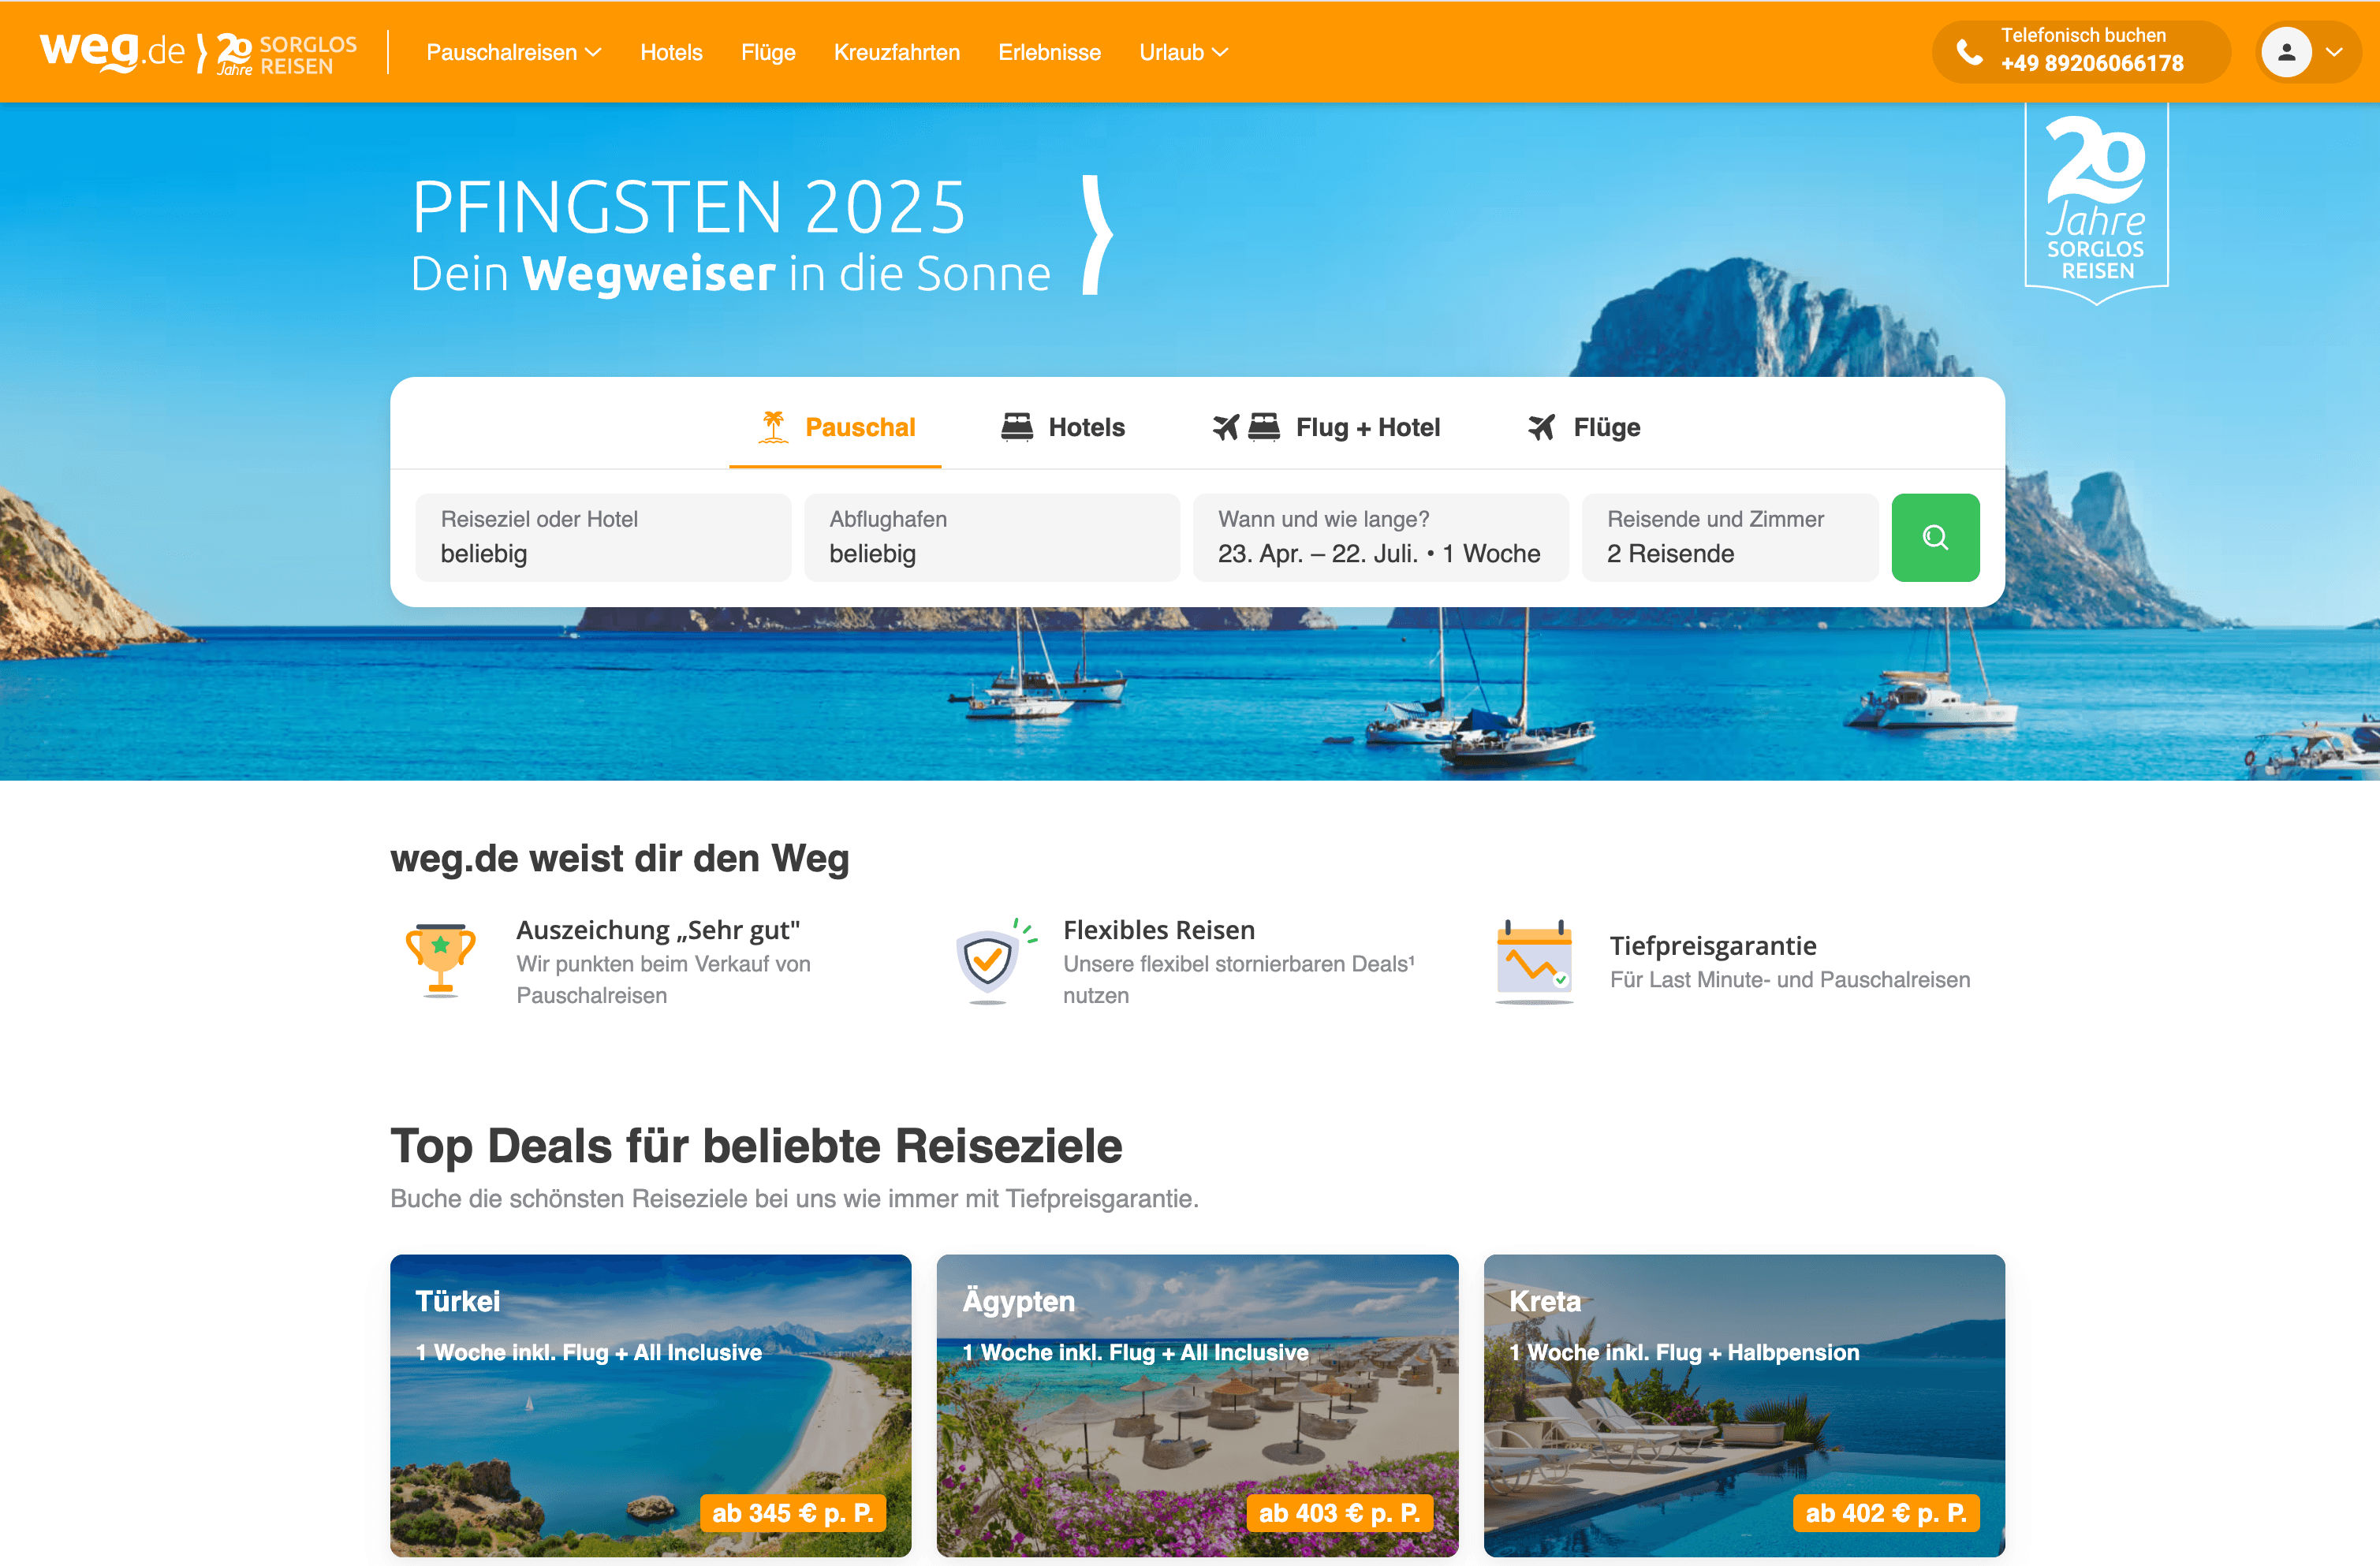Click the phone handset icon
Image resolution: width=2380 pixels, height=1566 pixels.
[x=1969, y=52]
